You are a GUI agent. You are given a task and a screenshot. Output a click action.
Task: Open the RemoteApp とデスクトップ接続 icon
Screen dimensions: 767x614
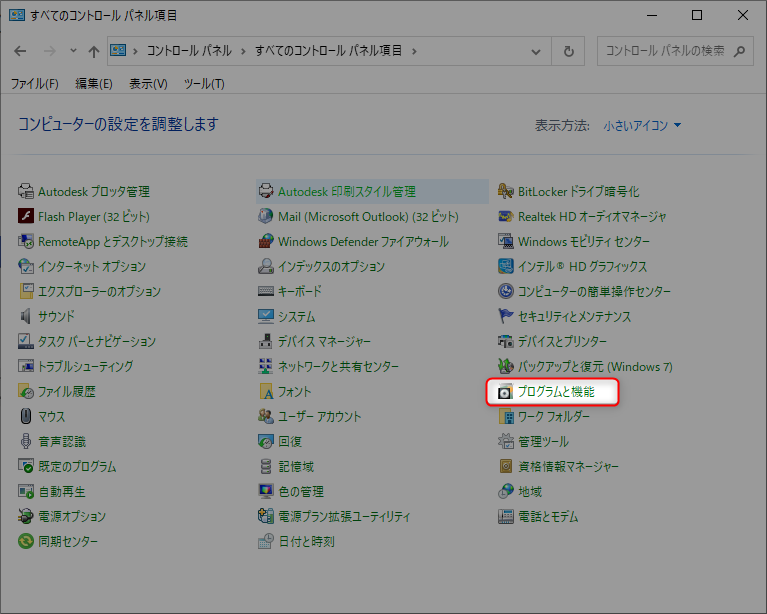tap(25, 241)
